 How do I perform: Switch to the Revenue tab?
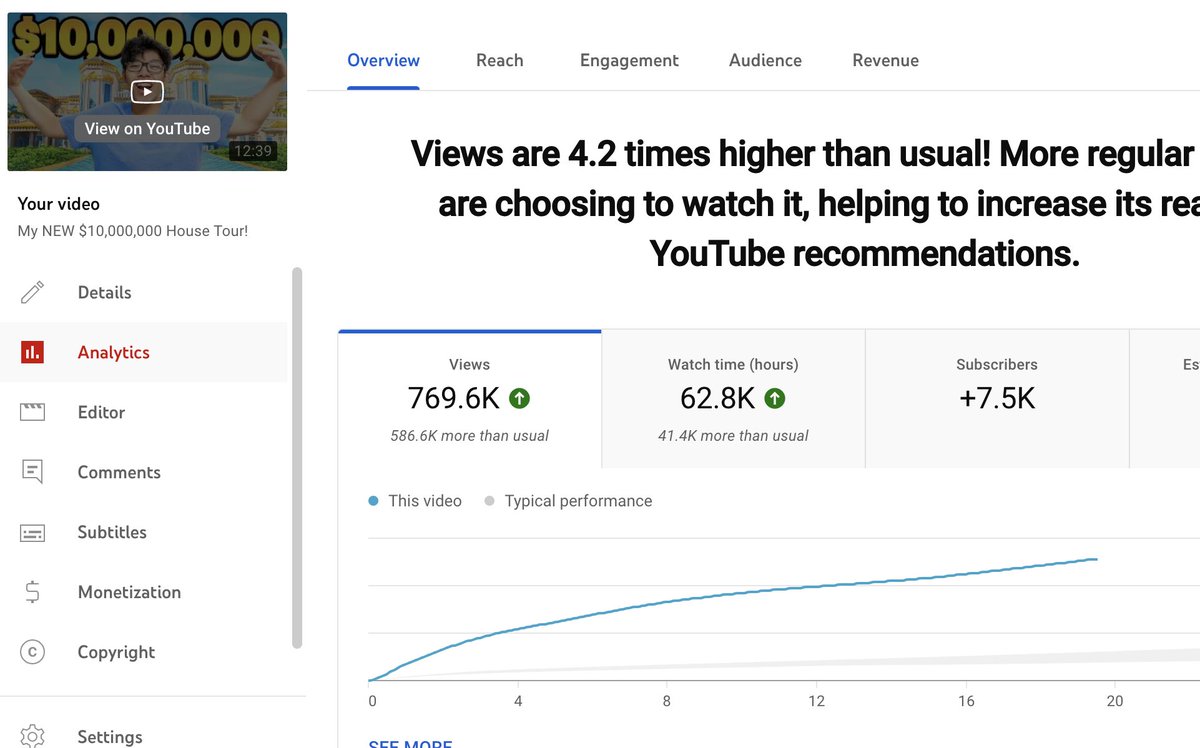coord(885,60)
